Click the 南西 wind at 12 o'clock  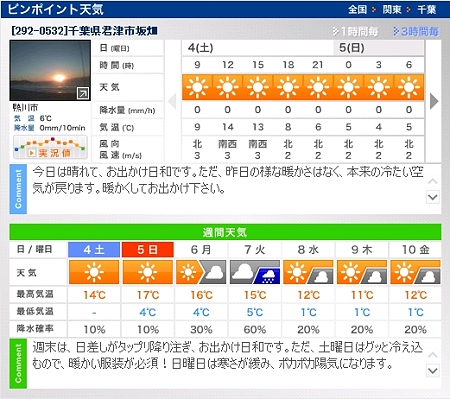[227, 144]
